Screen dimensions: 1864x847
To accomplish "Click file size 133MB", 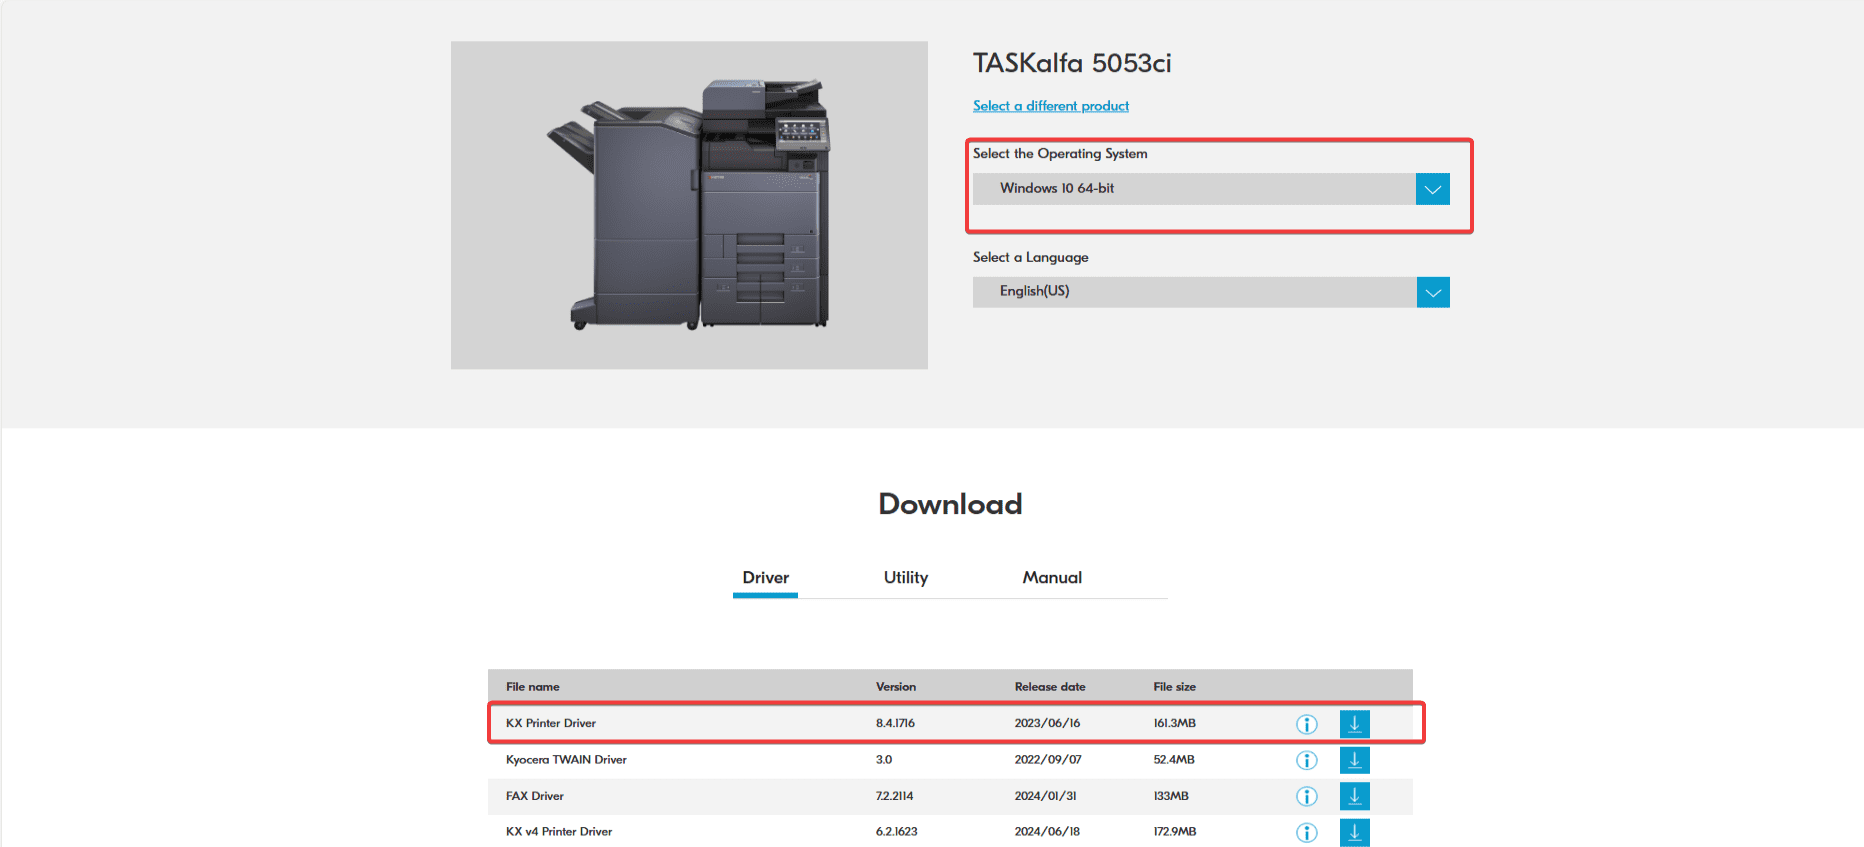I will pyautogui.click(x=1171, y=796).
